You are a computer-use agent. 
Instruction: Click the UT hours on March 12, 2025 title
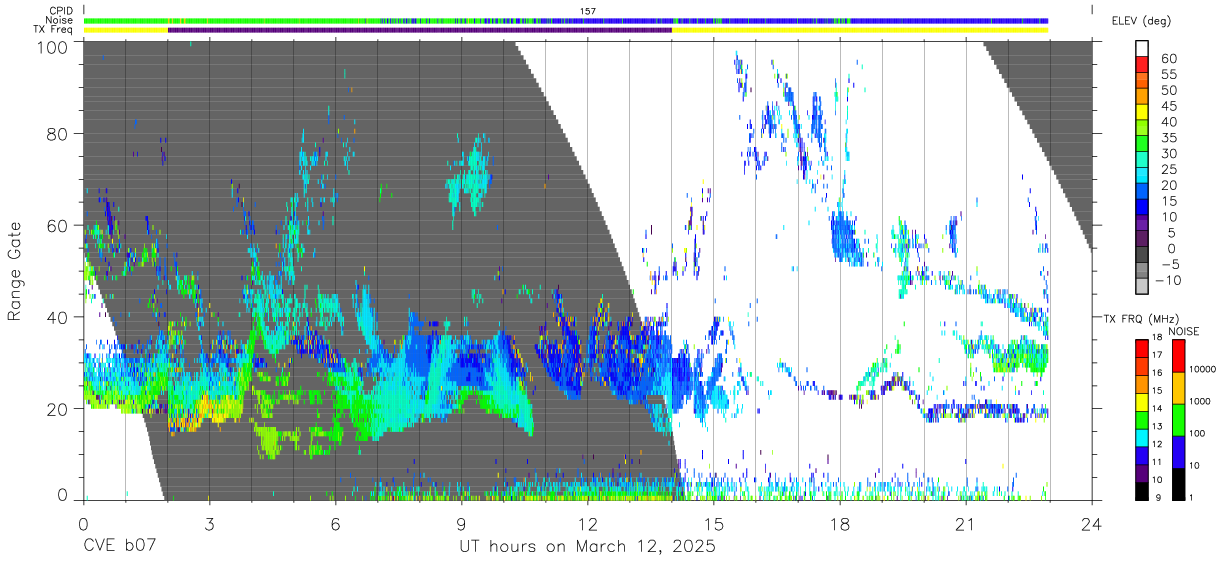(587, 548)
